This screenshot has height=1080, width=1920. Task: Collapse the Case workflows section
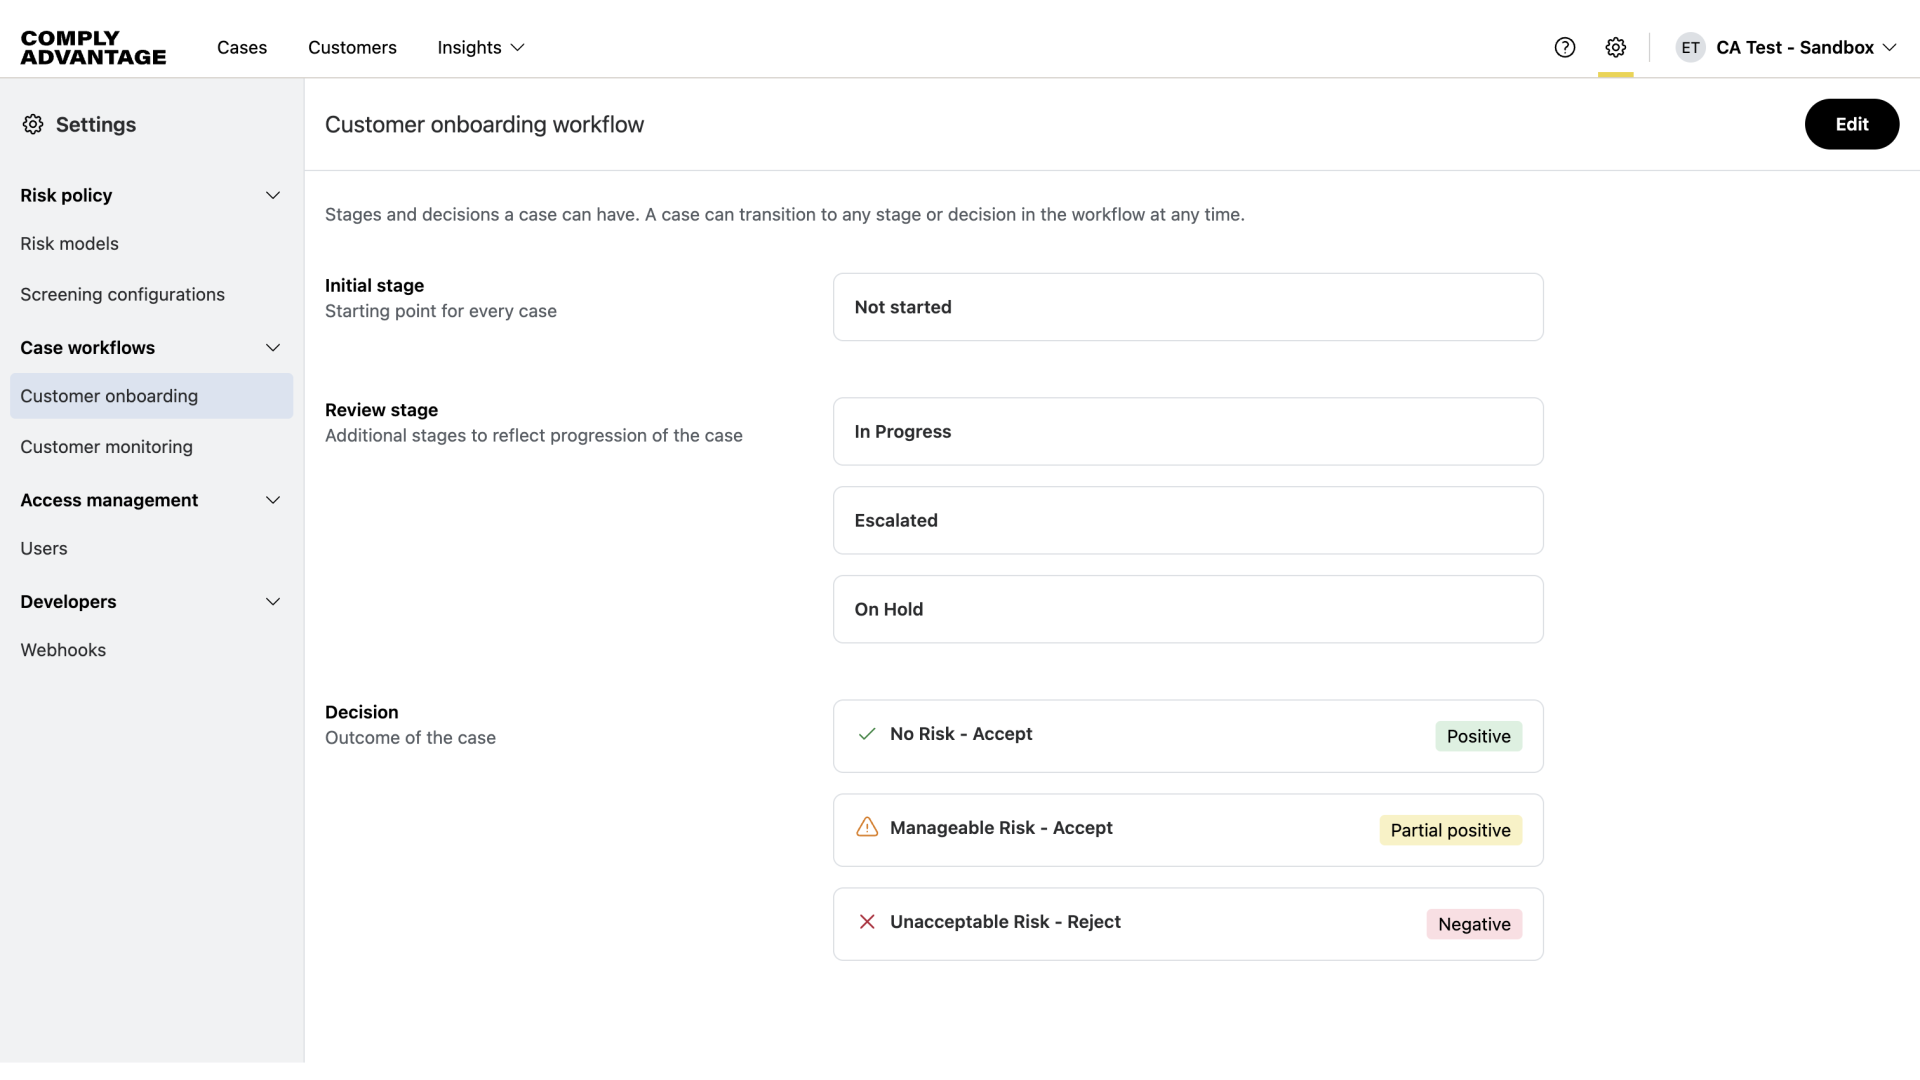tap(273, 348)
